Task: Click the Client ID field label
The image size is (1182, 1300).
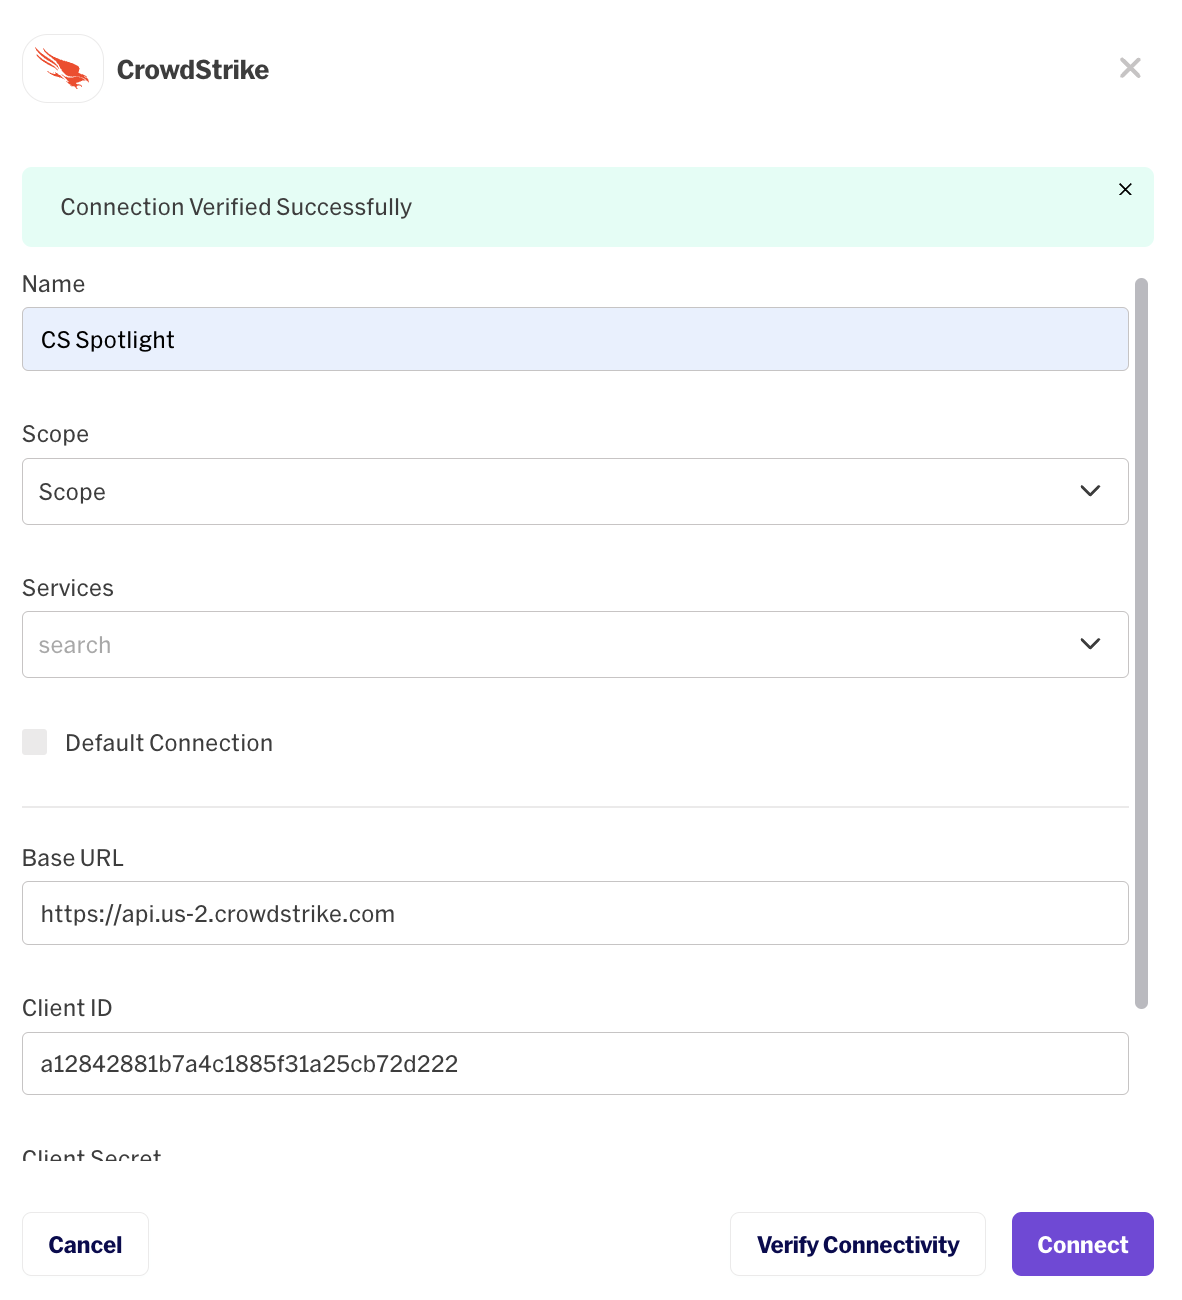Action: point(67,1008)
